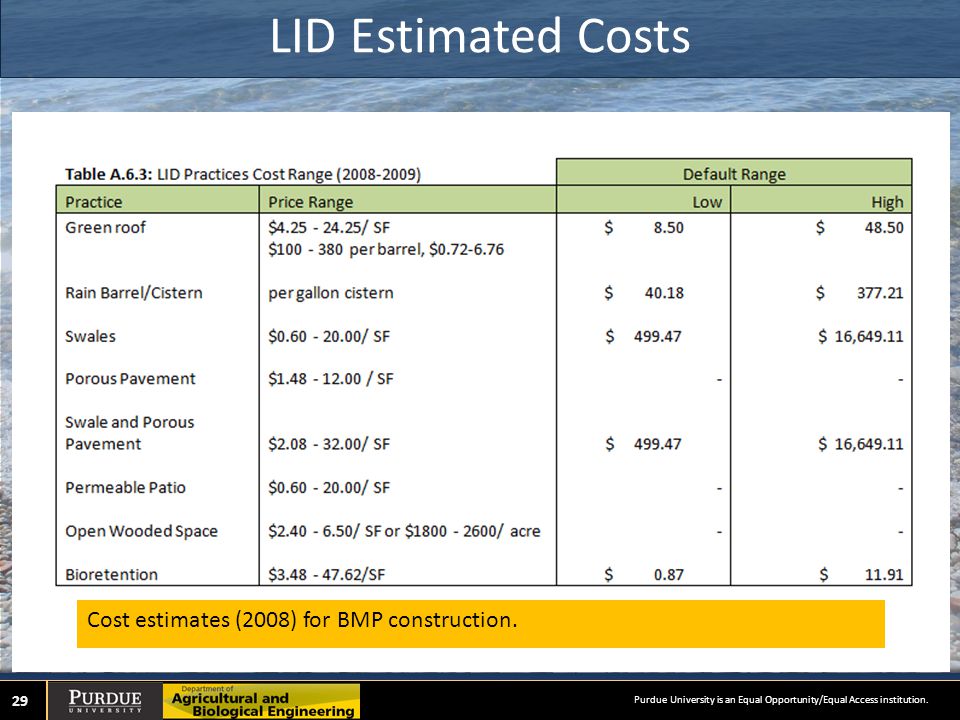This screenshot has width=960, height=720.
Task: Click the Permeable Patio price range
Action: 329,487
